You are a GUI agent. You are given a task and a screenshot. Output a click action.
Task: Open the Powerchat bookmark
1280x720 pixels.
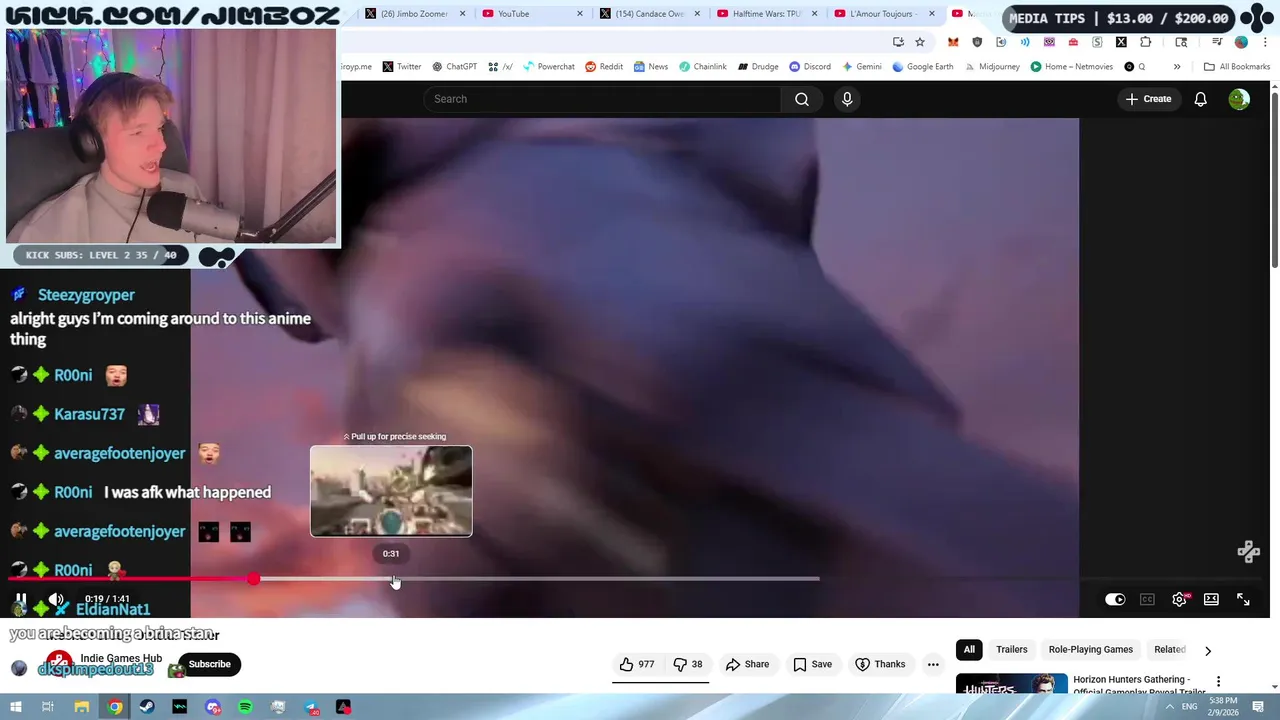548,66
